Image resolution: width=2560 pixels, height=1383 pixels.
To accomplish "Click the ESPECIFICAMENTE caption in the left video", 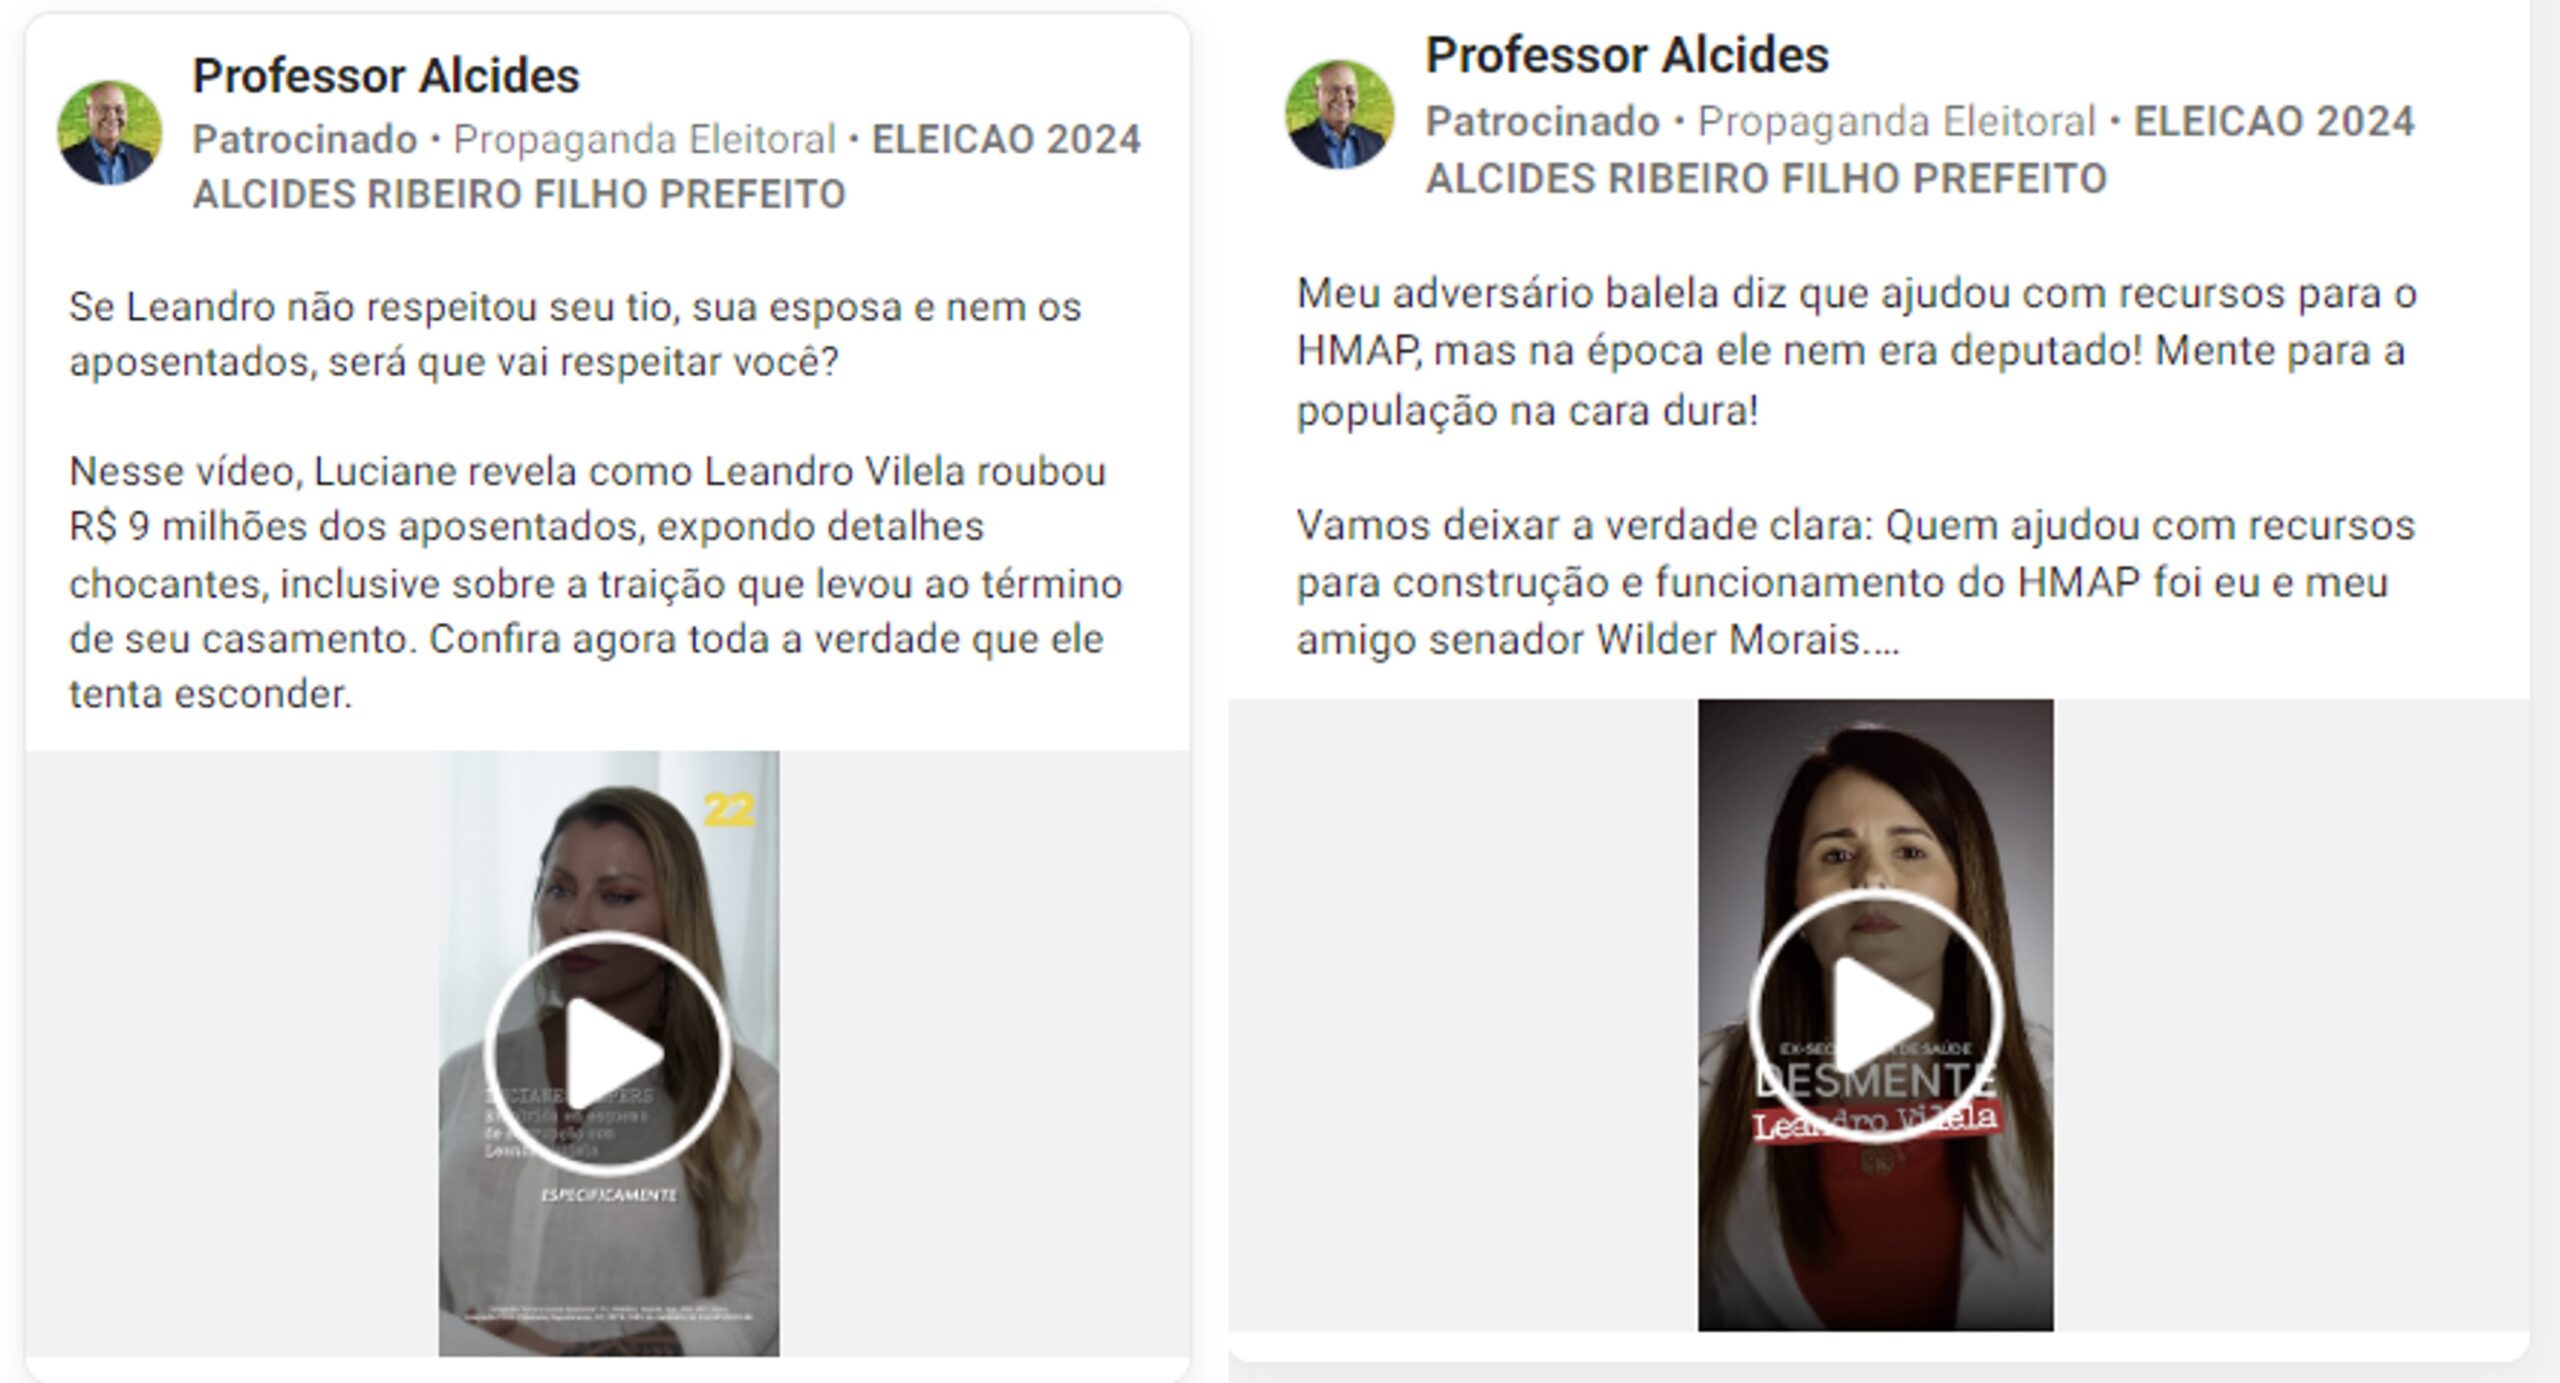I will 608,1195.
